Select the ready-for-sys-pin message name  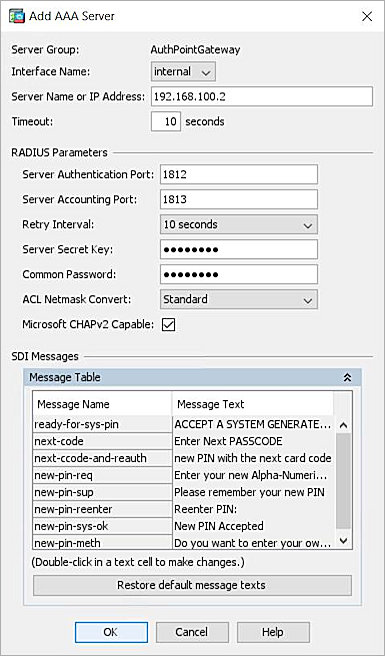pos(102,425)
